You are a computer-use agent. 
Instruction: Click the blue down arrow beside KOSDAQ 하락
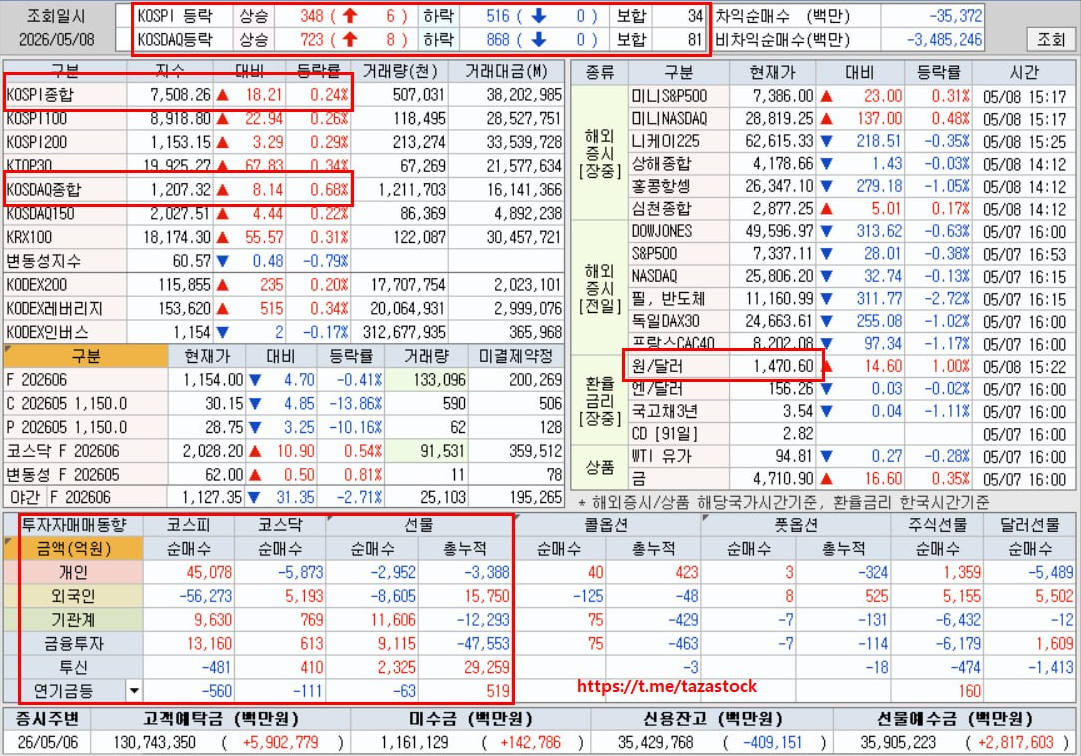[x=538, y=39]
